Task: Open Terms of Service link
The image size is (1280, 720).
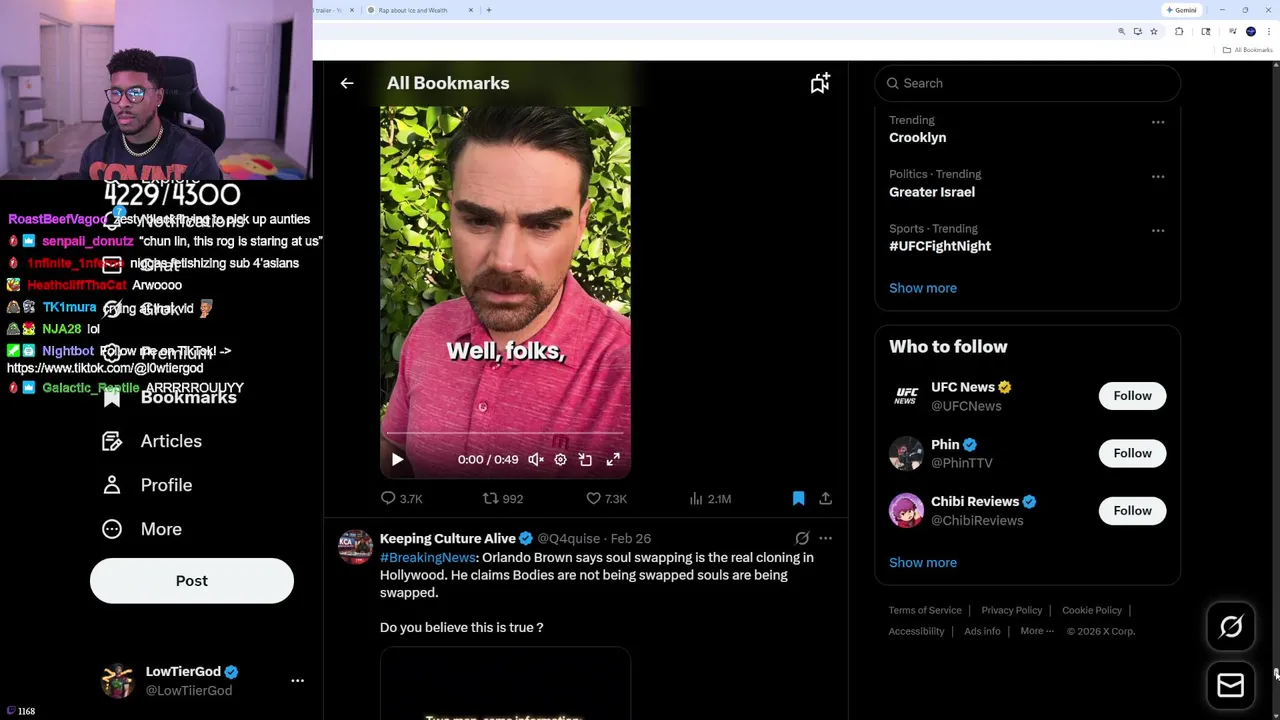Action: pyautogui.click(x=925, y=610)
